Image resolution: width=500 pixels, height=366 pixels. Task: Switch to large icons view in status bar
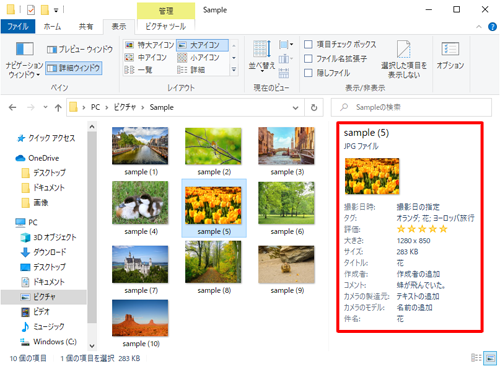coord(490,358)
